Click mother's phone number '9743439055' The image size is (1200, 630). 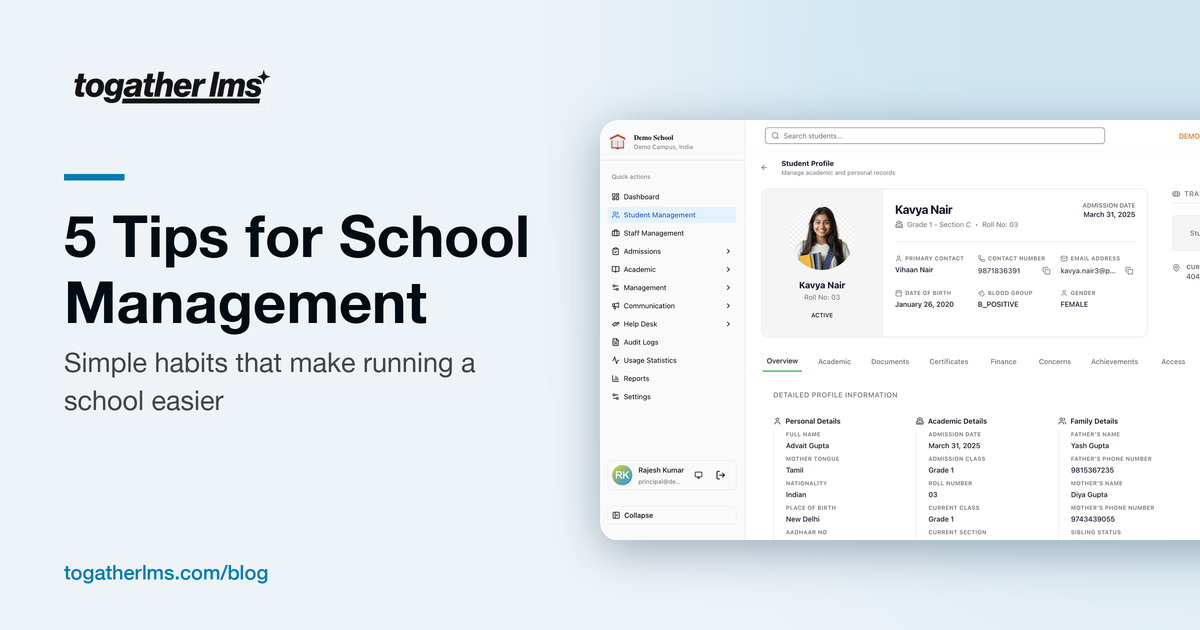tap(1092, 519)
